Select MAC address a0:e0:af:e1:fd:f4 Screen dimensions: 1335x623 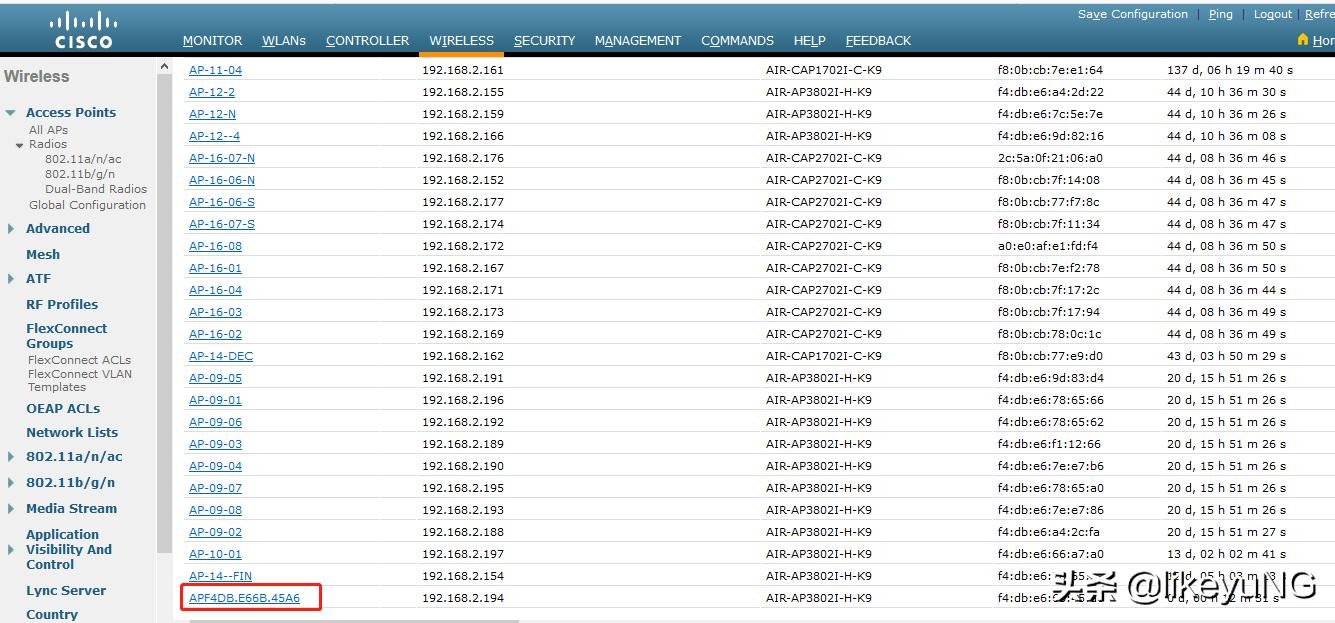click(1047, 246)
